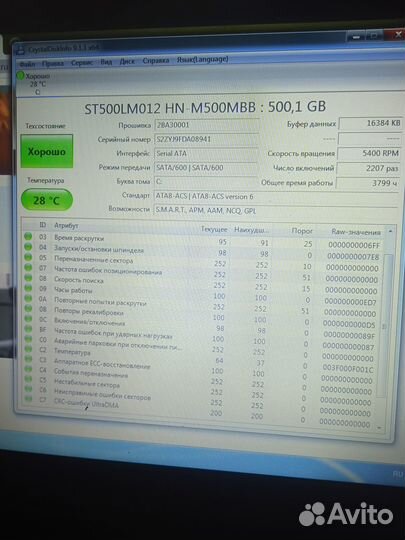Sort by the Атрибут column header
Image resolution: width=405 pixels, height=540 pixels.
coord(66,225)
